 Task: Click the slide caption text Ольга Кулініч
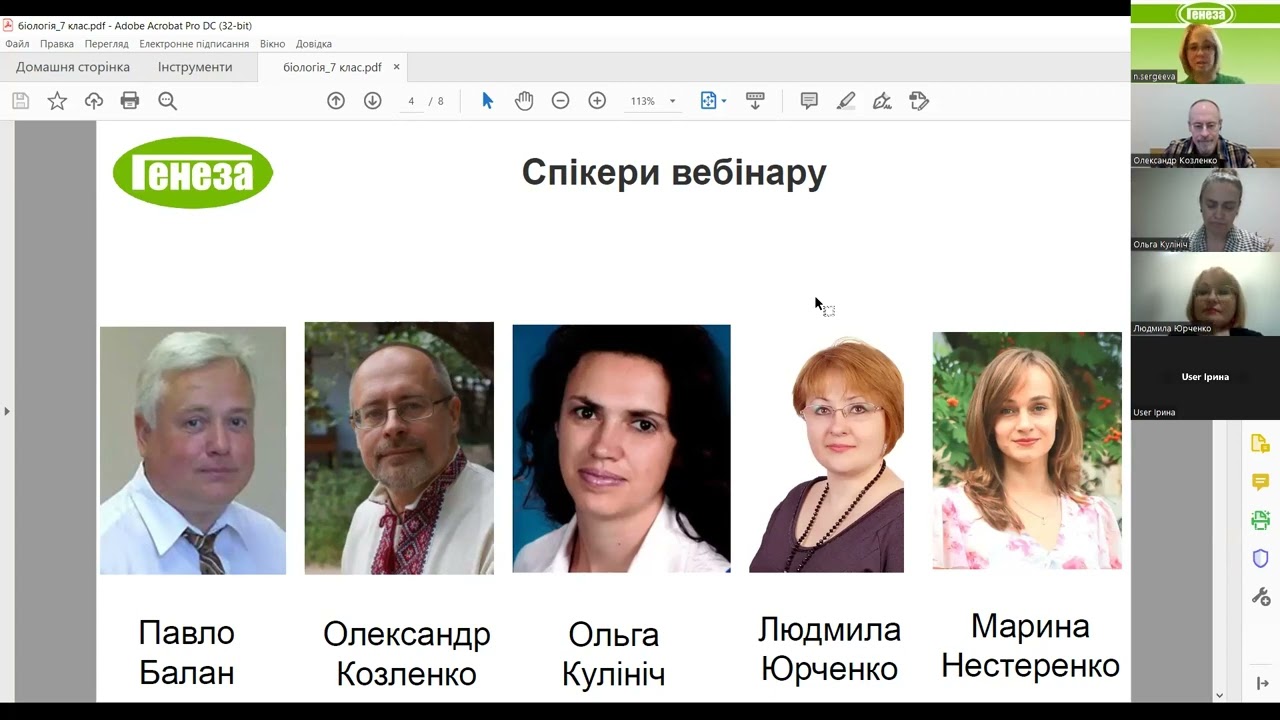click(x=613, y=654)
